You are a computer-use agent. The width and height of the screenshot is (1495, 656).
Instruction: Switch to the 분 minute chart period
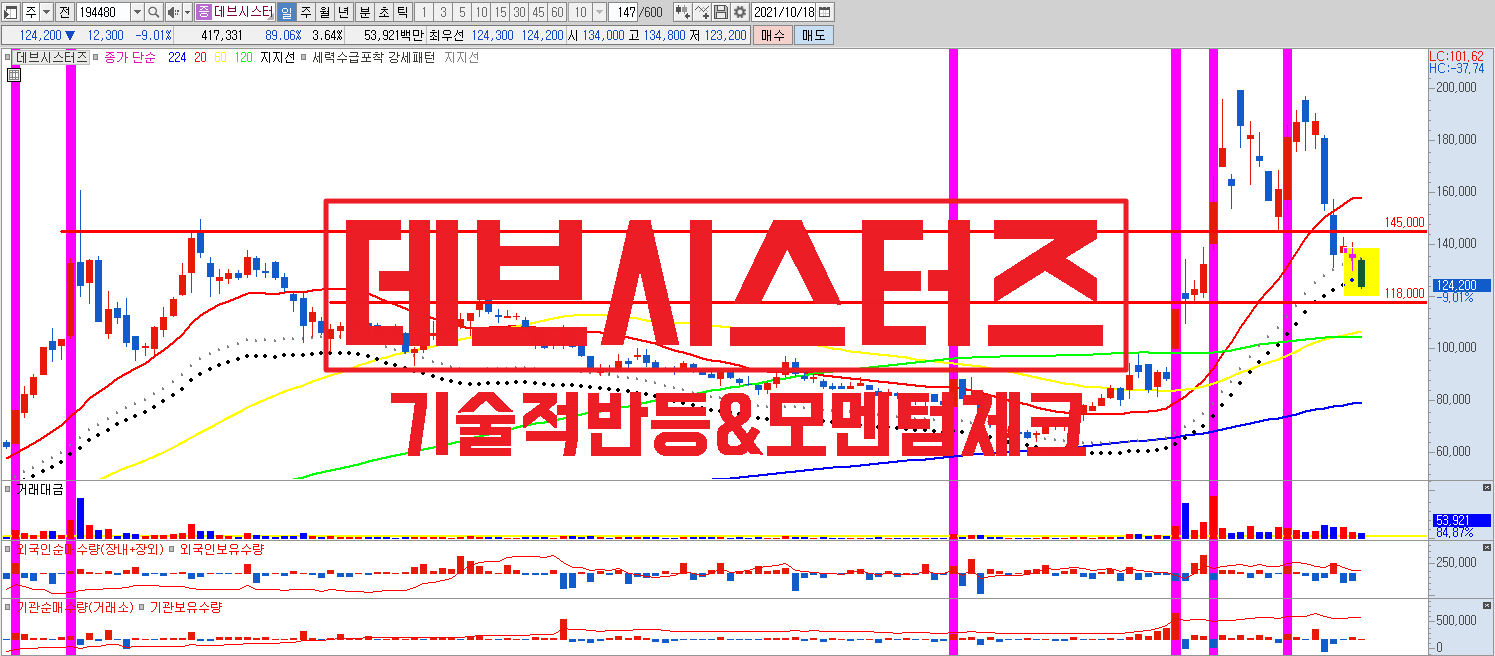tap(365, 12)
